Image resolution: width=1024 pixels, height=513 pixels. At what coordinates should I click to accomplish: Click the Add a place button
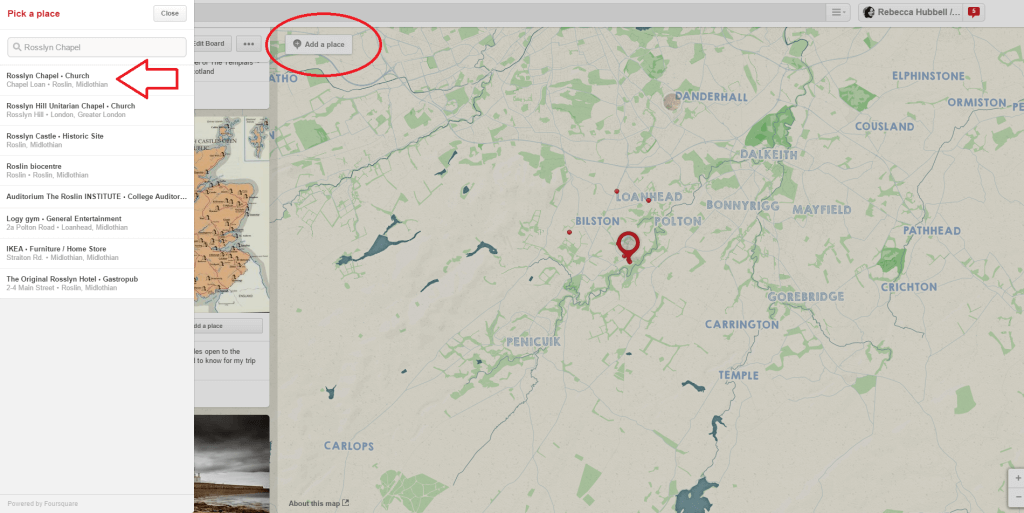tap(319, 44)
